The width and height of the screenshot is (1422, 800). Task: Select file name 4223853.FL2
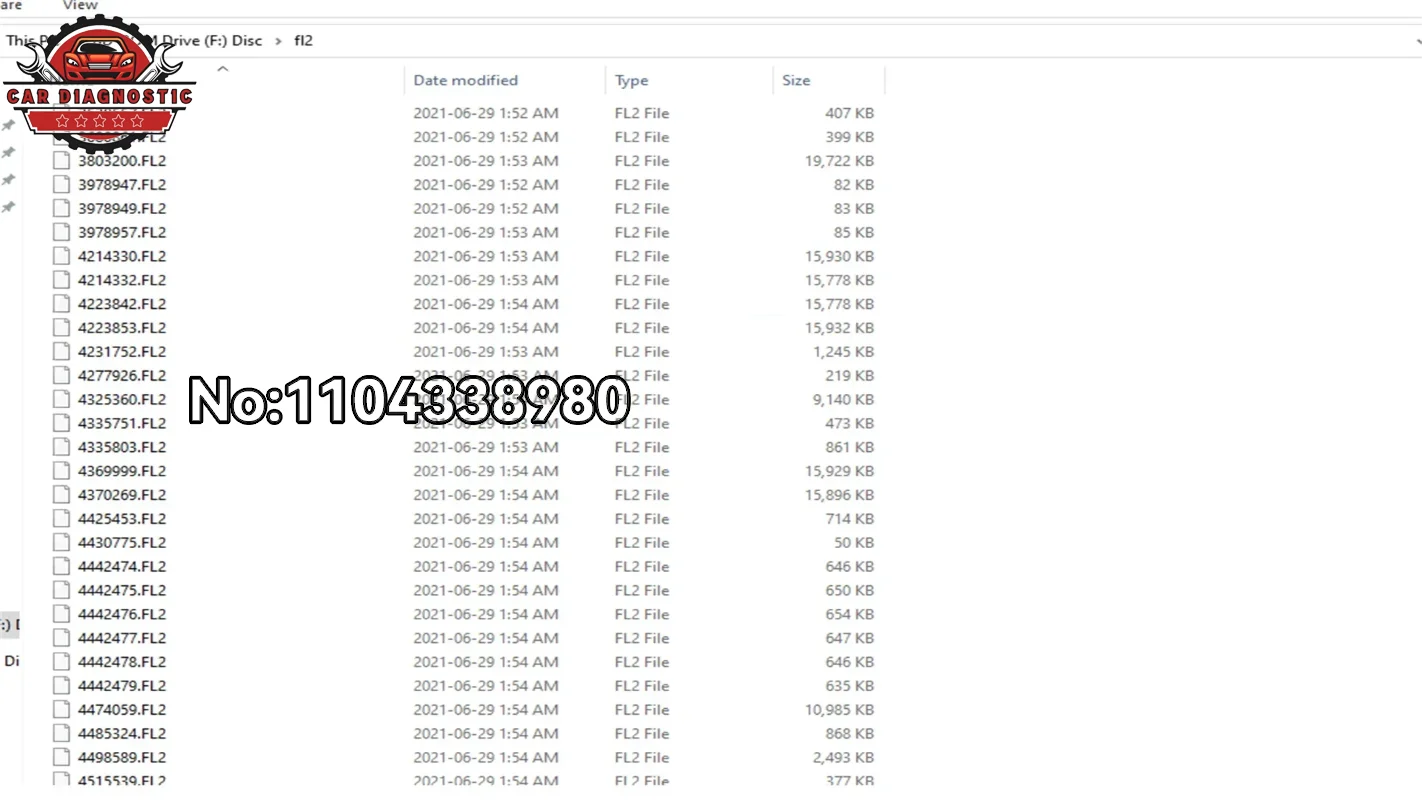(122, 328)
